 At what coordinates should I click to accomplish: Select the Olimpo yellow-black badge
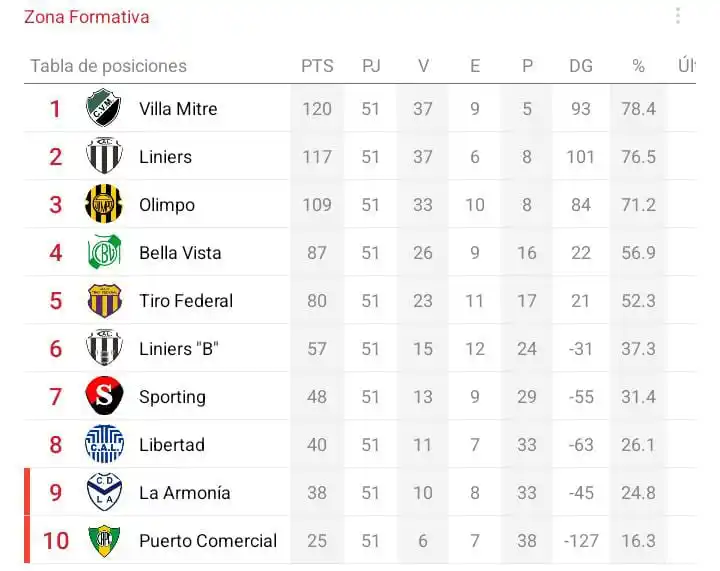pos(104,204)
